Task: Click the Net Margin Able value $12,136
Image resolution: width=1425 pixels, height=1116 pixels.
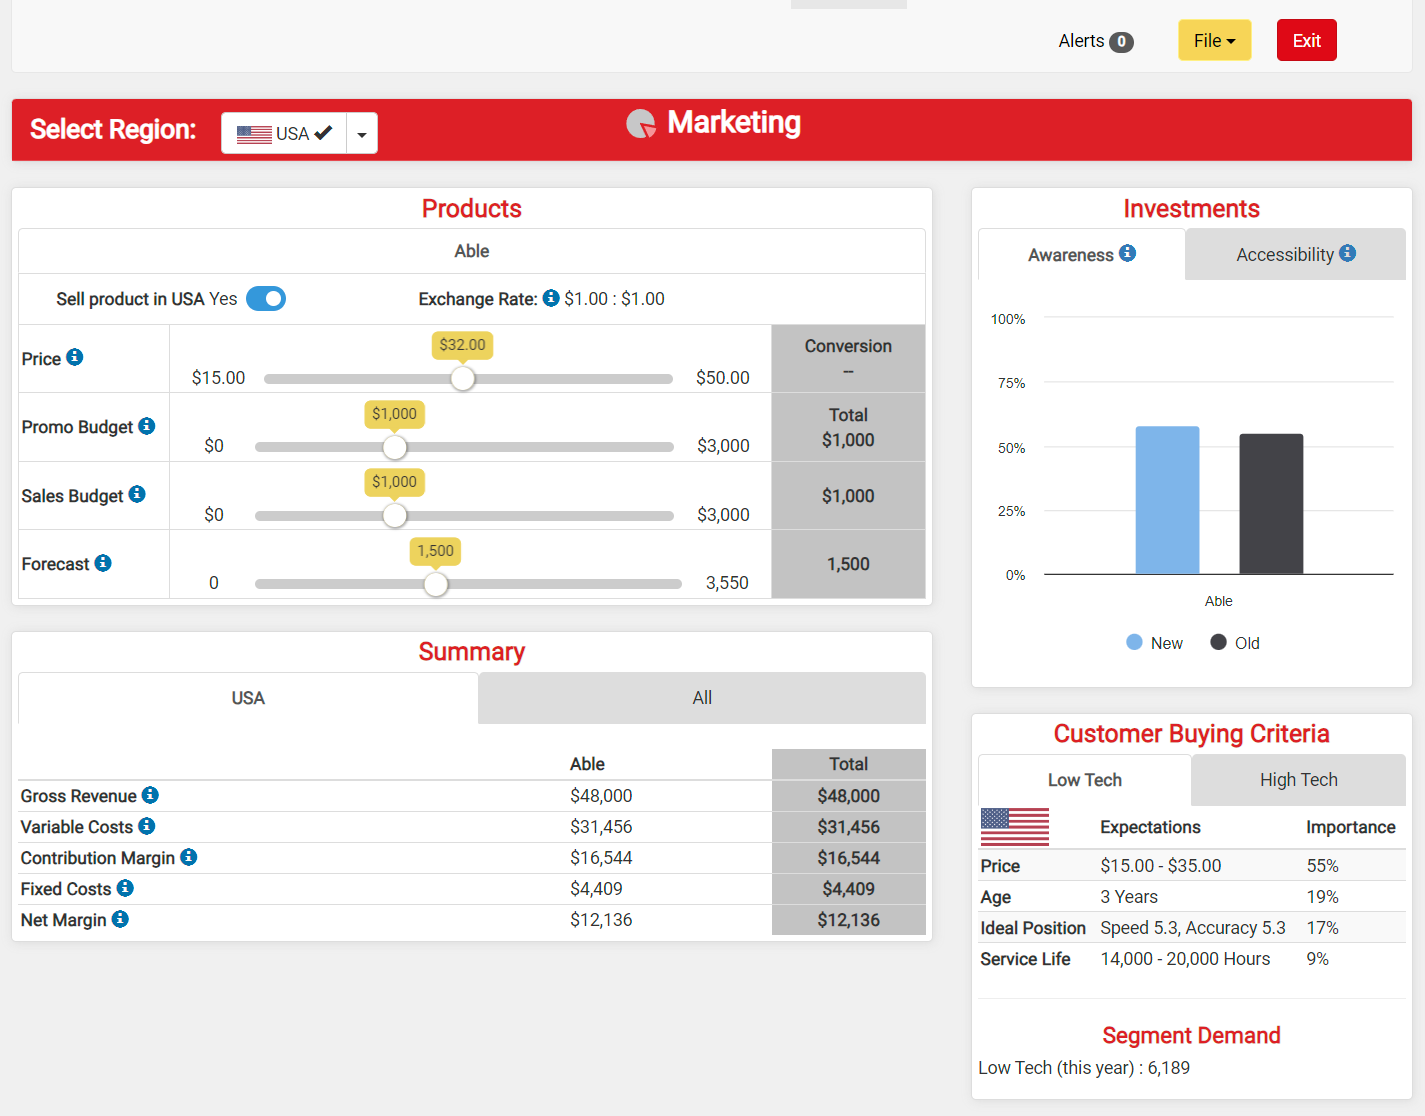Action: (601, 920)
